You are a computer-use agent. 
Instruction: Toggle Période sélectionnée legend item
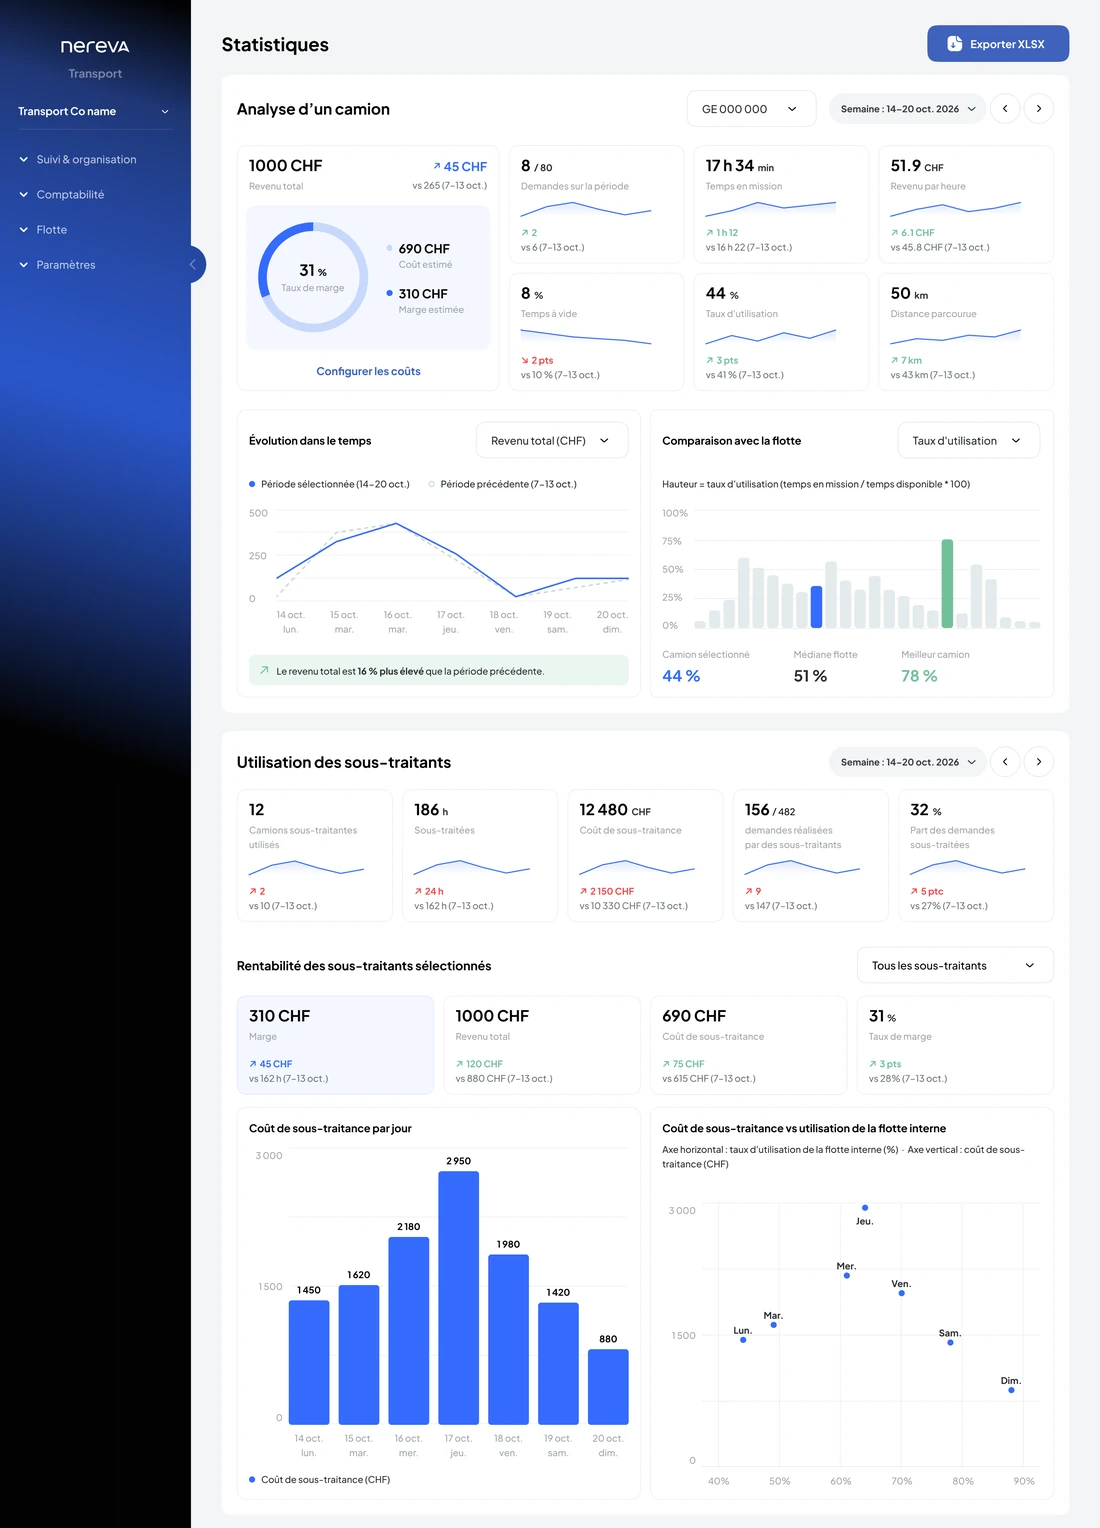pos(329,484)
